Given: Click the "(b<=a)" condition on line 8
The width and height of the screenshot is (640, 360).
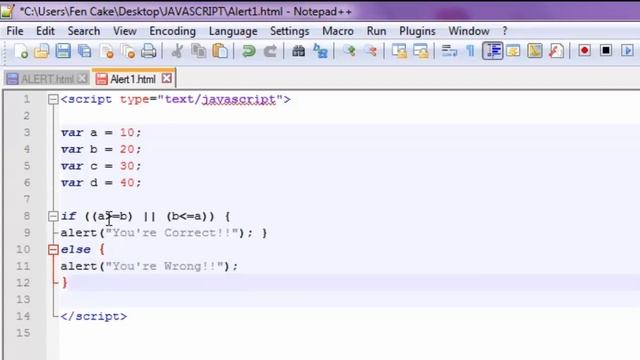Looking at the screenshot, I should click(186, 216).
